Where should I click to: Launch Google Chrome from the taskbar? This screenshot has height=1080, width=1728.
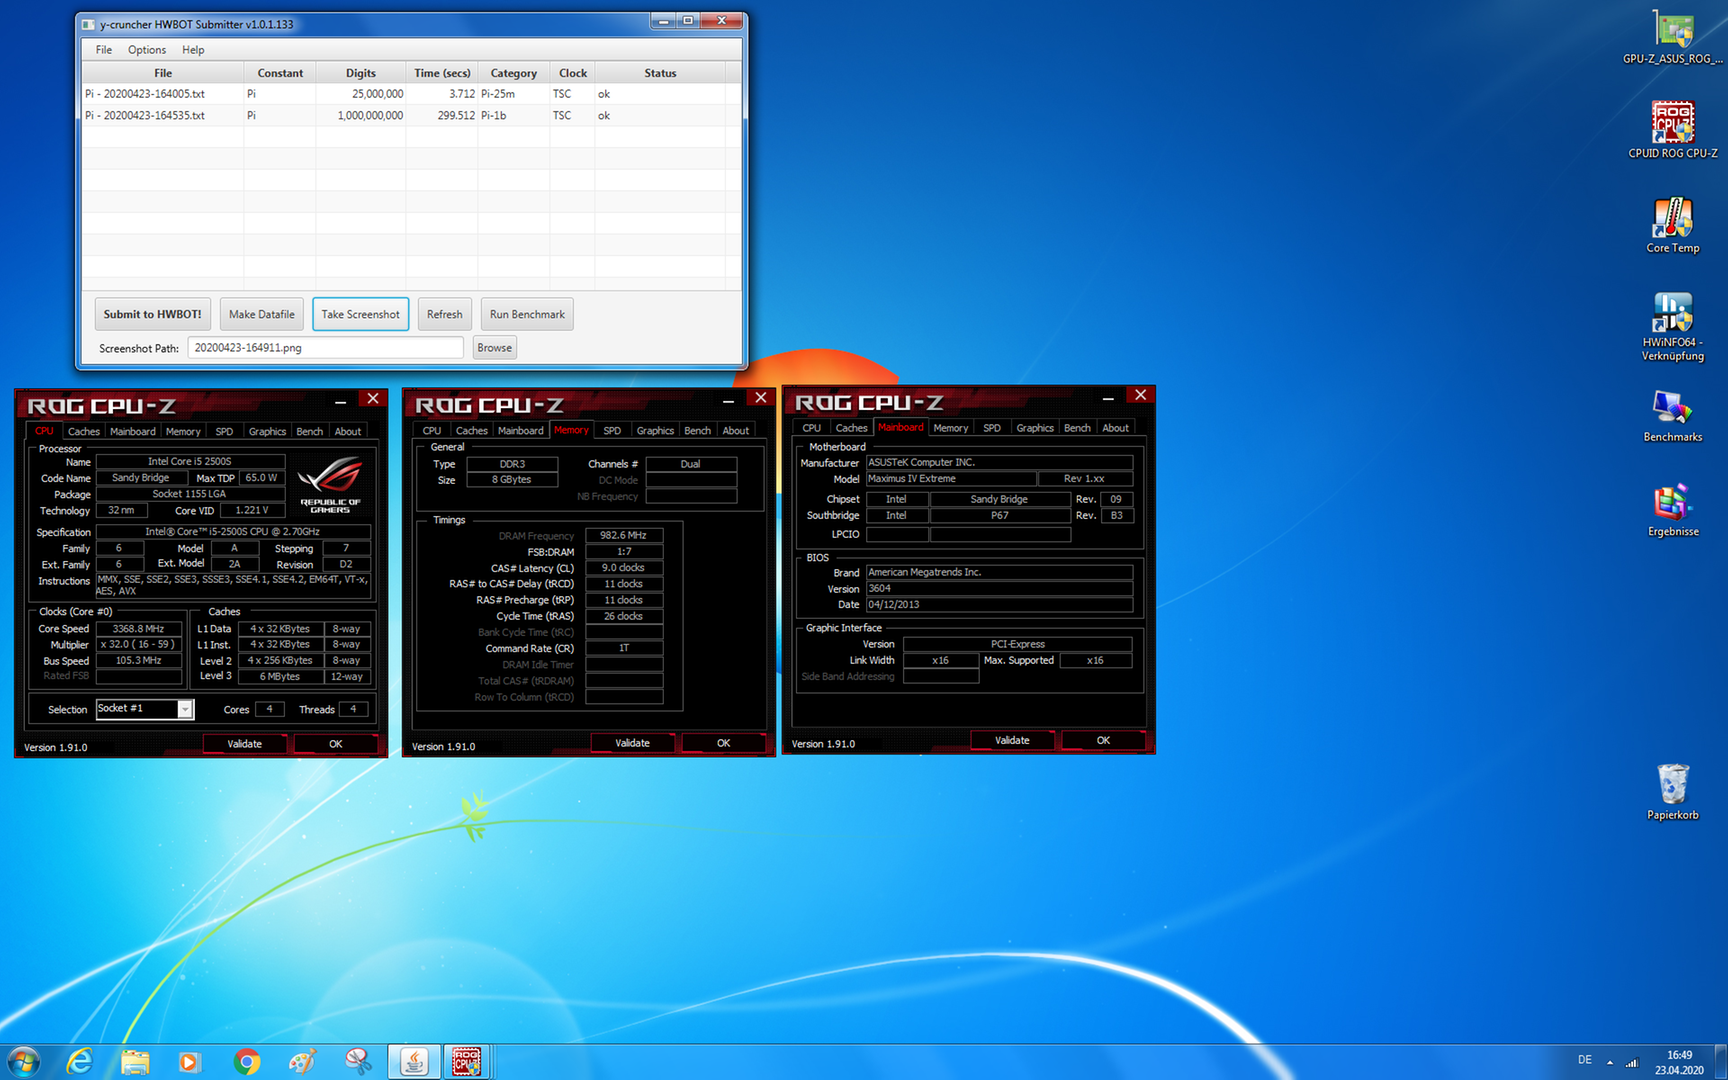246,1061
